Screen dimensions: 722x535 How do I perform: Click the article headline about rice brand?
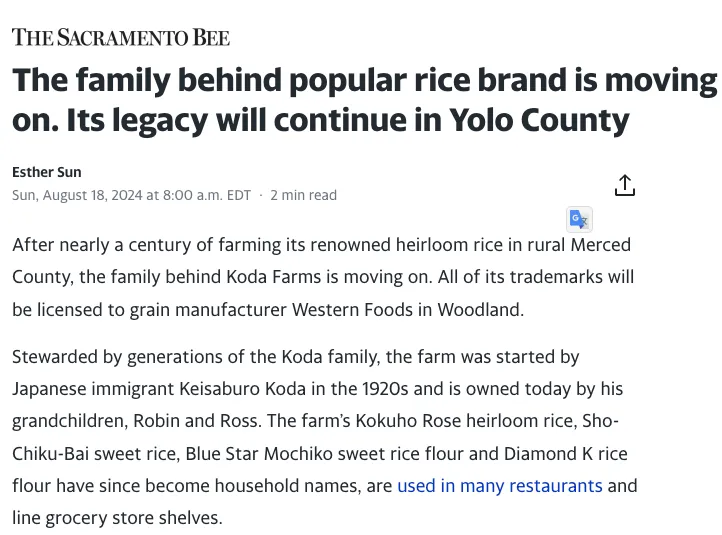pyautogui.click(x=364, y=100)
